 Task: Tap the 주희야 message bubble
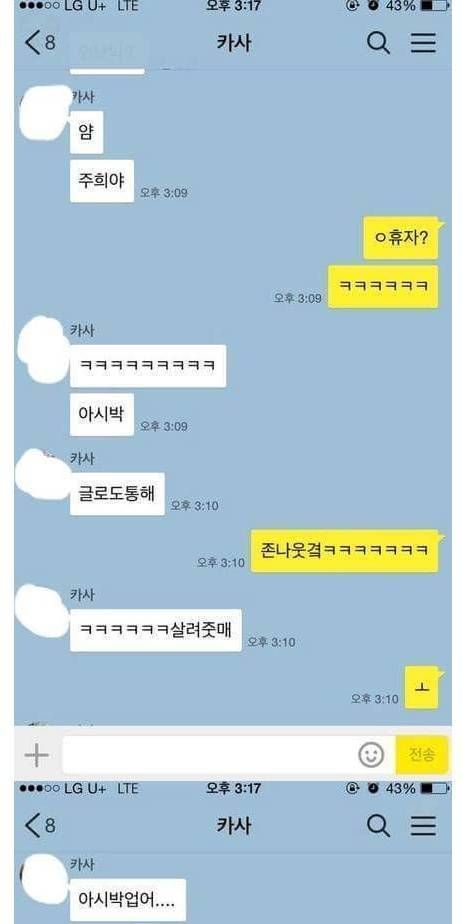pyautogui.click(x=102, y=181)
